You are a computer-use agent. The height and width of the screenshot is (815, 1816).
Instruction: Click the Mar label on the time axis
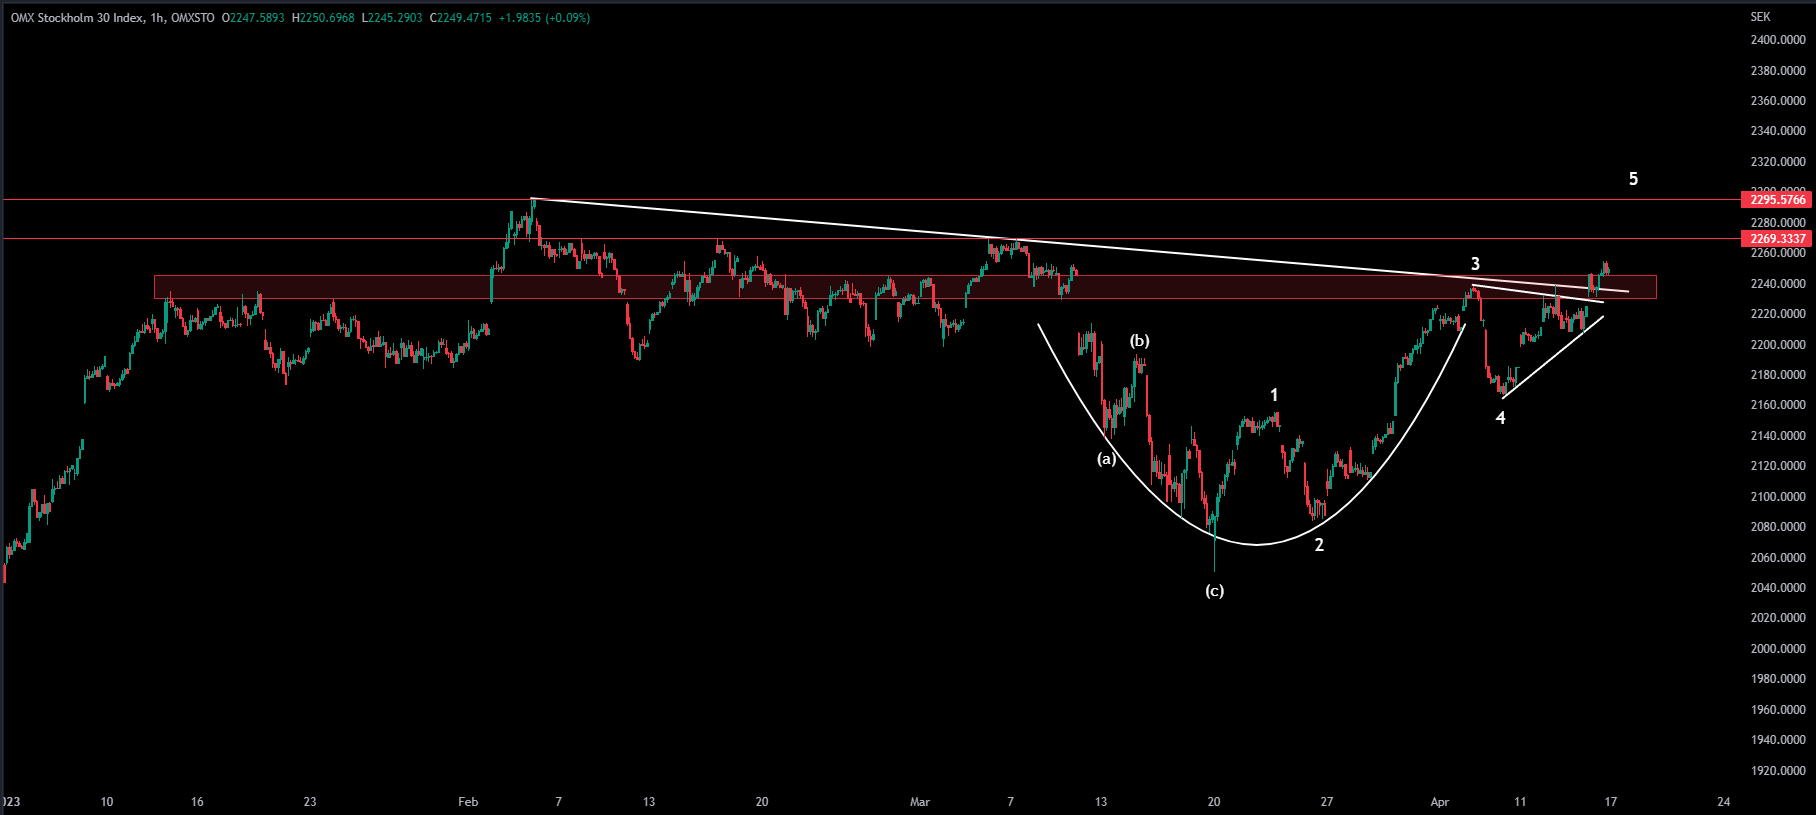(x=920, y=802)
